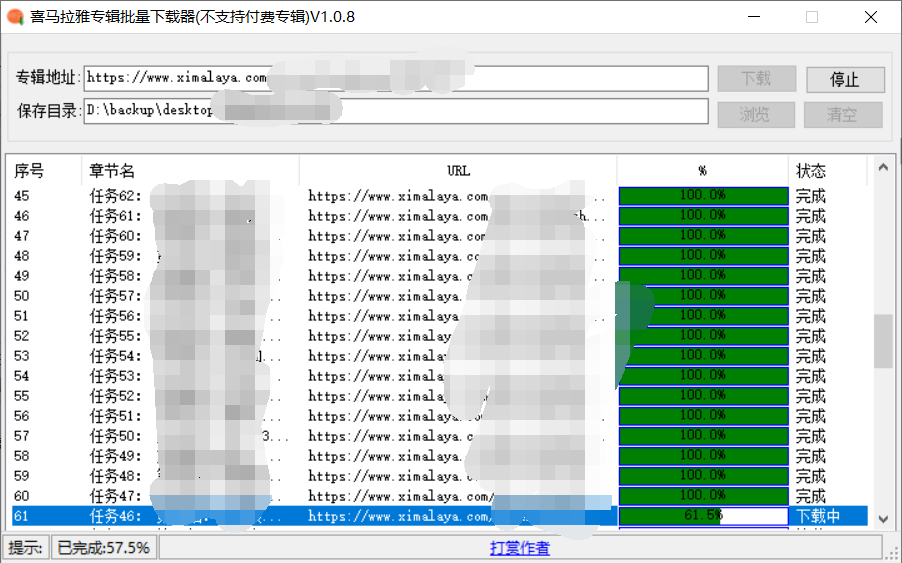Click the 浏览 button
Viewport: 902px width, 563px height.
coord(756,114)
